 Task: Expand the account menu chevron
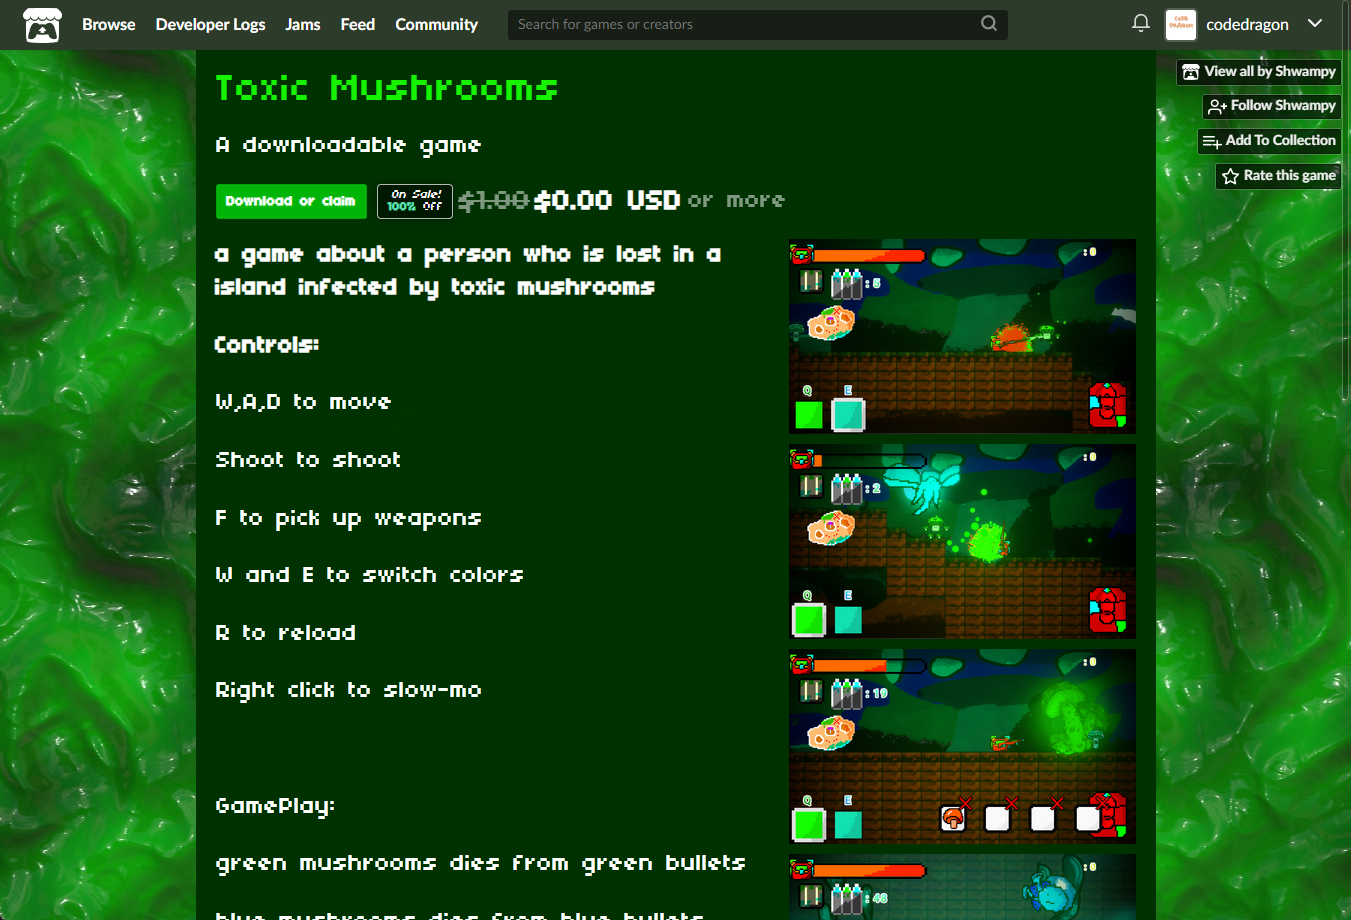1315,23
